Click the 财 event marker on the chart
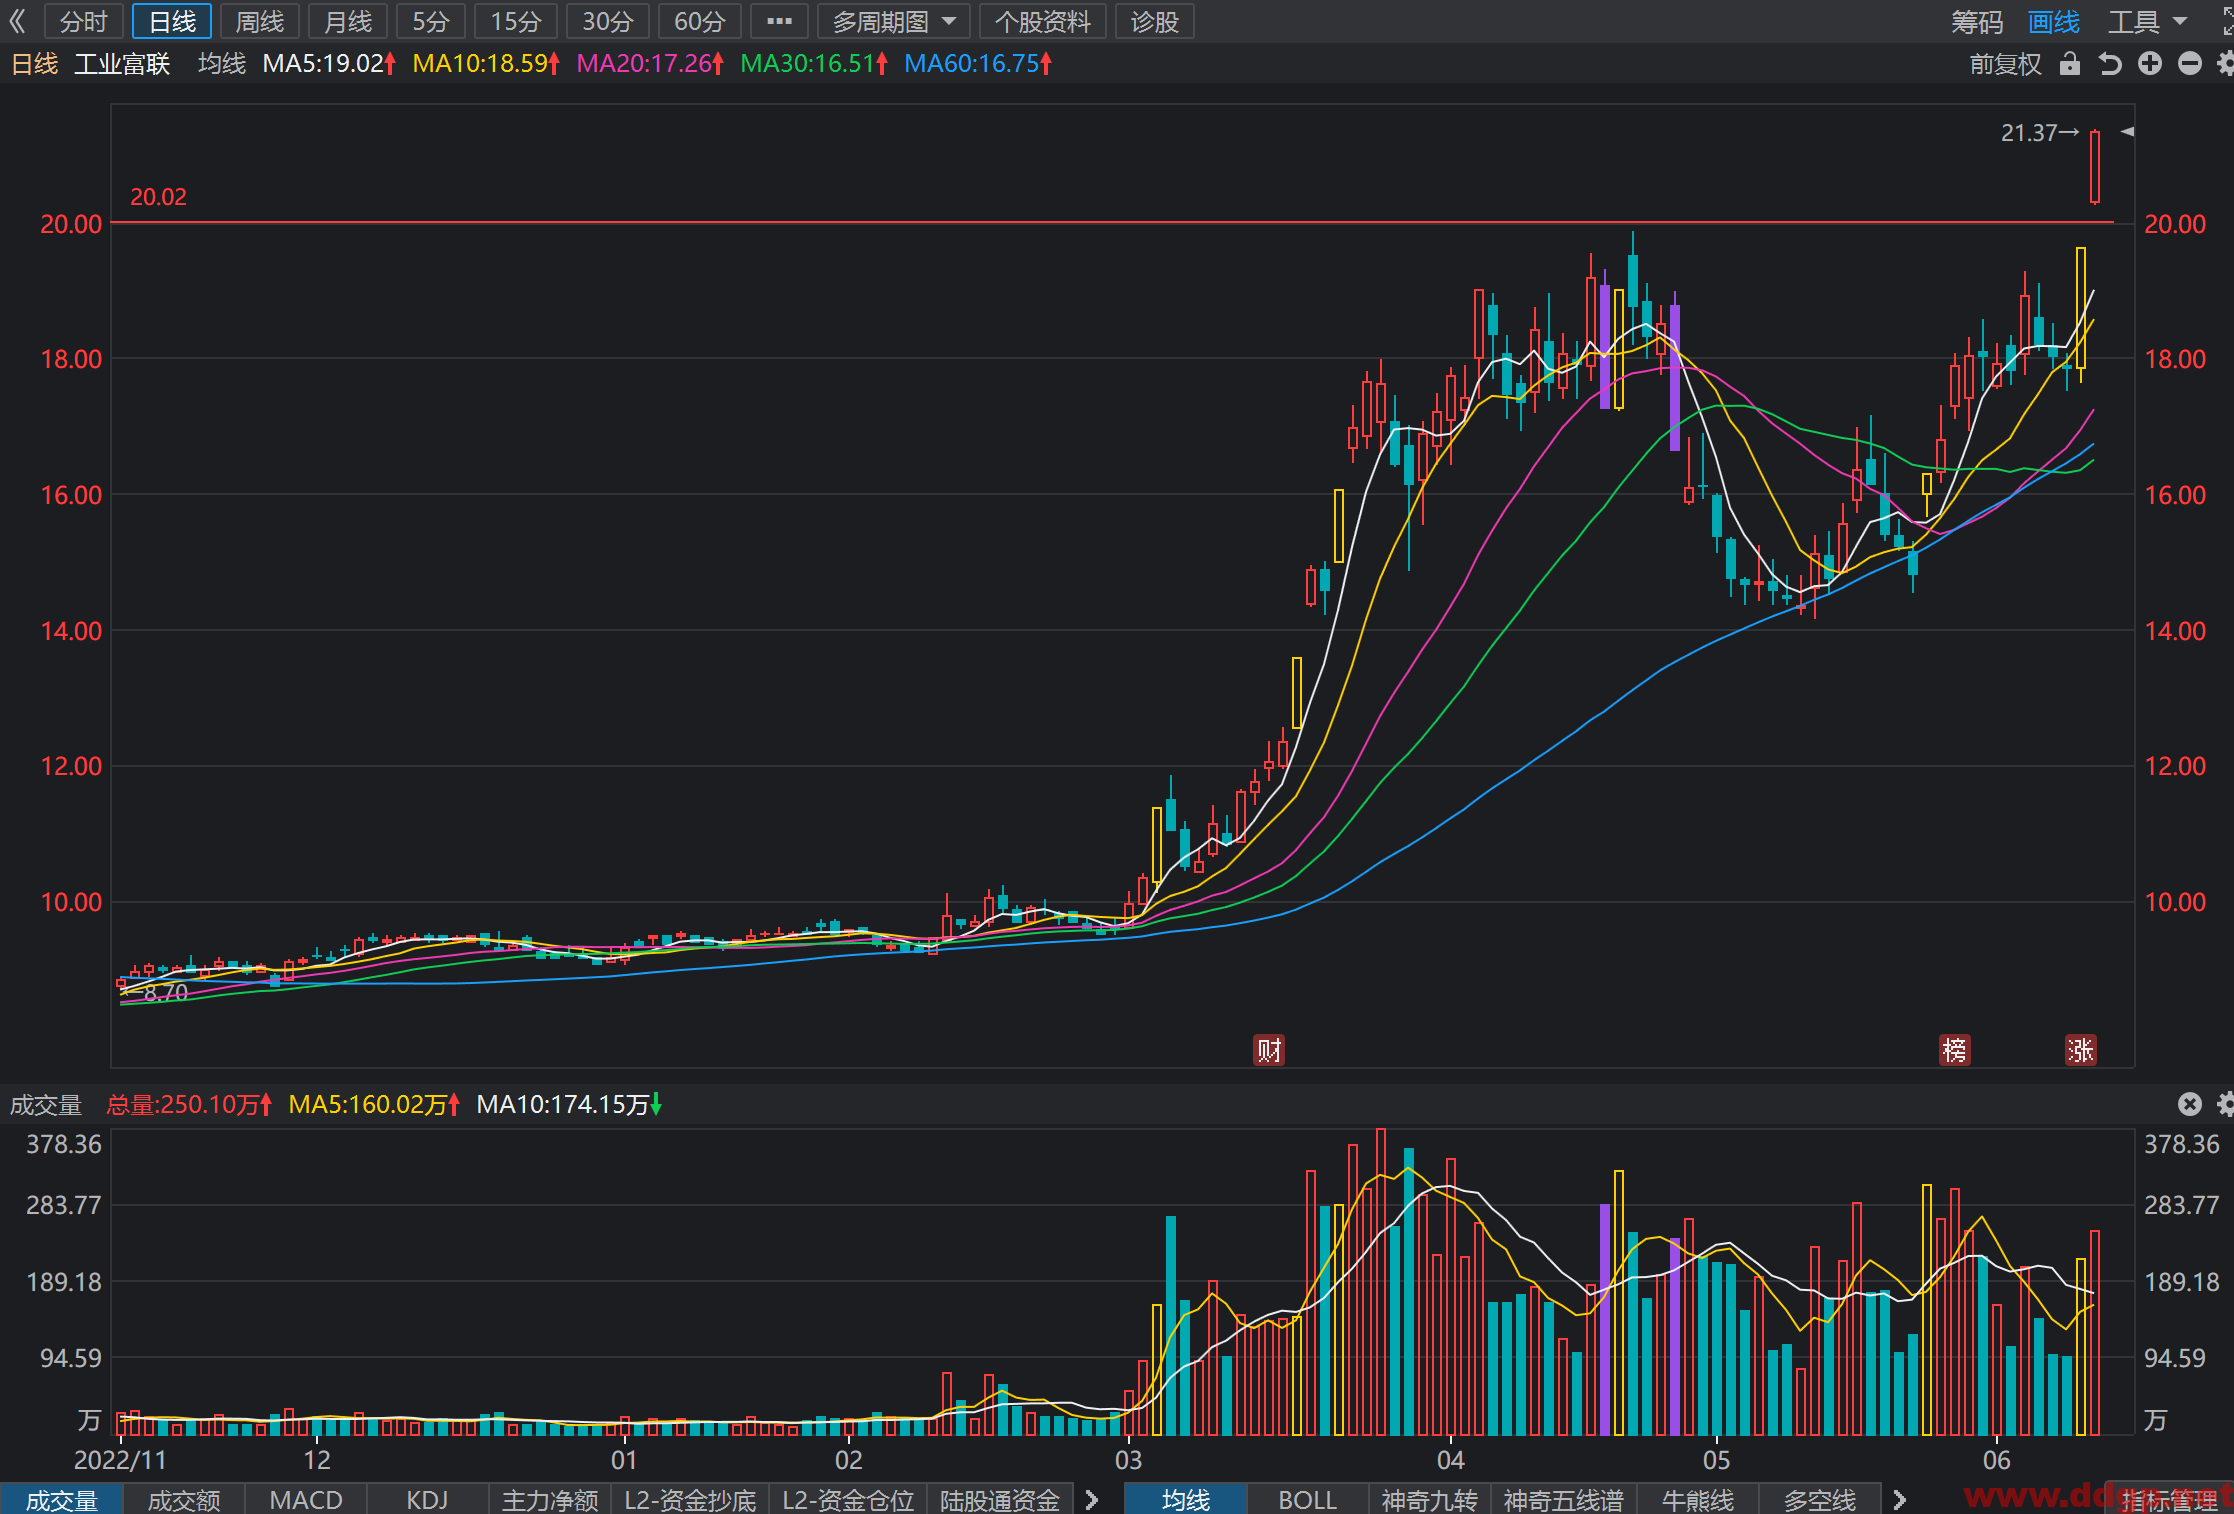 pyautogui.click(x=1269, y=1050)
